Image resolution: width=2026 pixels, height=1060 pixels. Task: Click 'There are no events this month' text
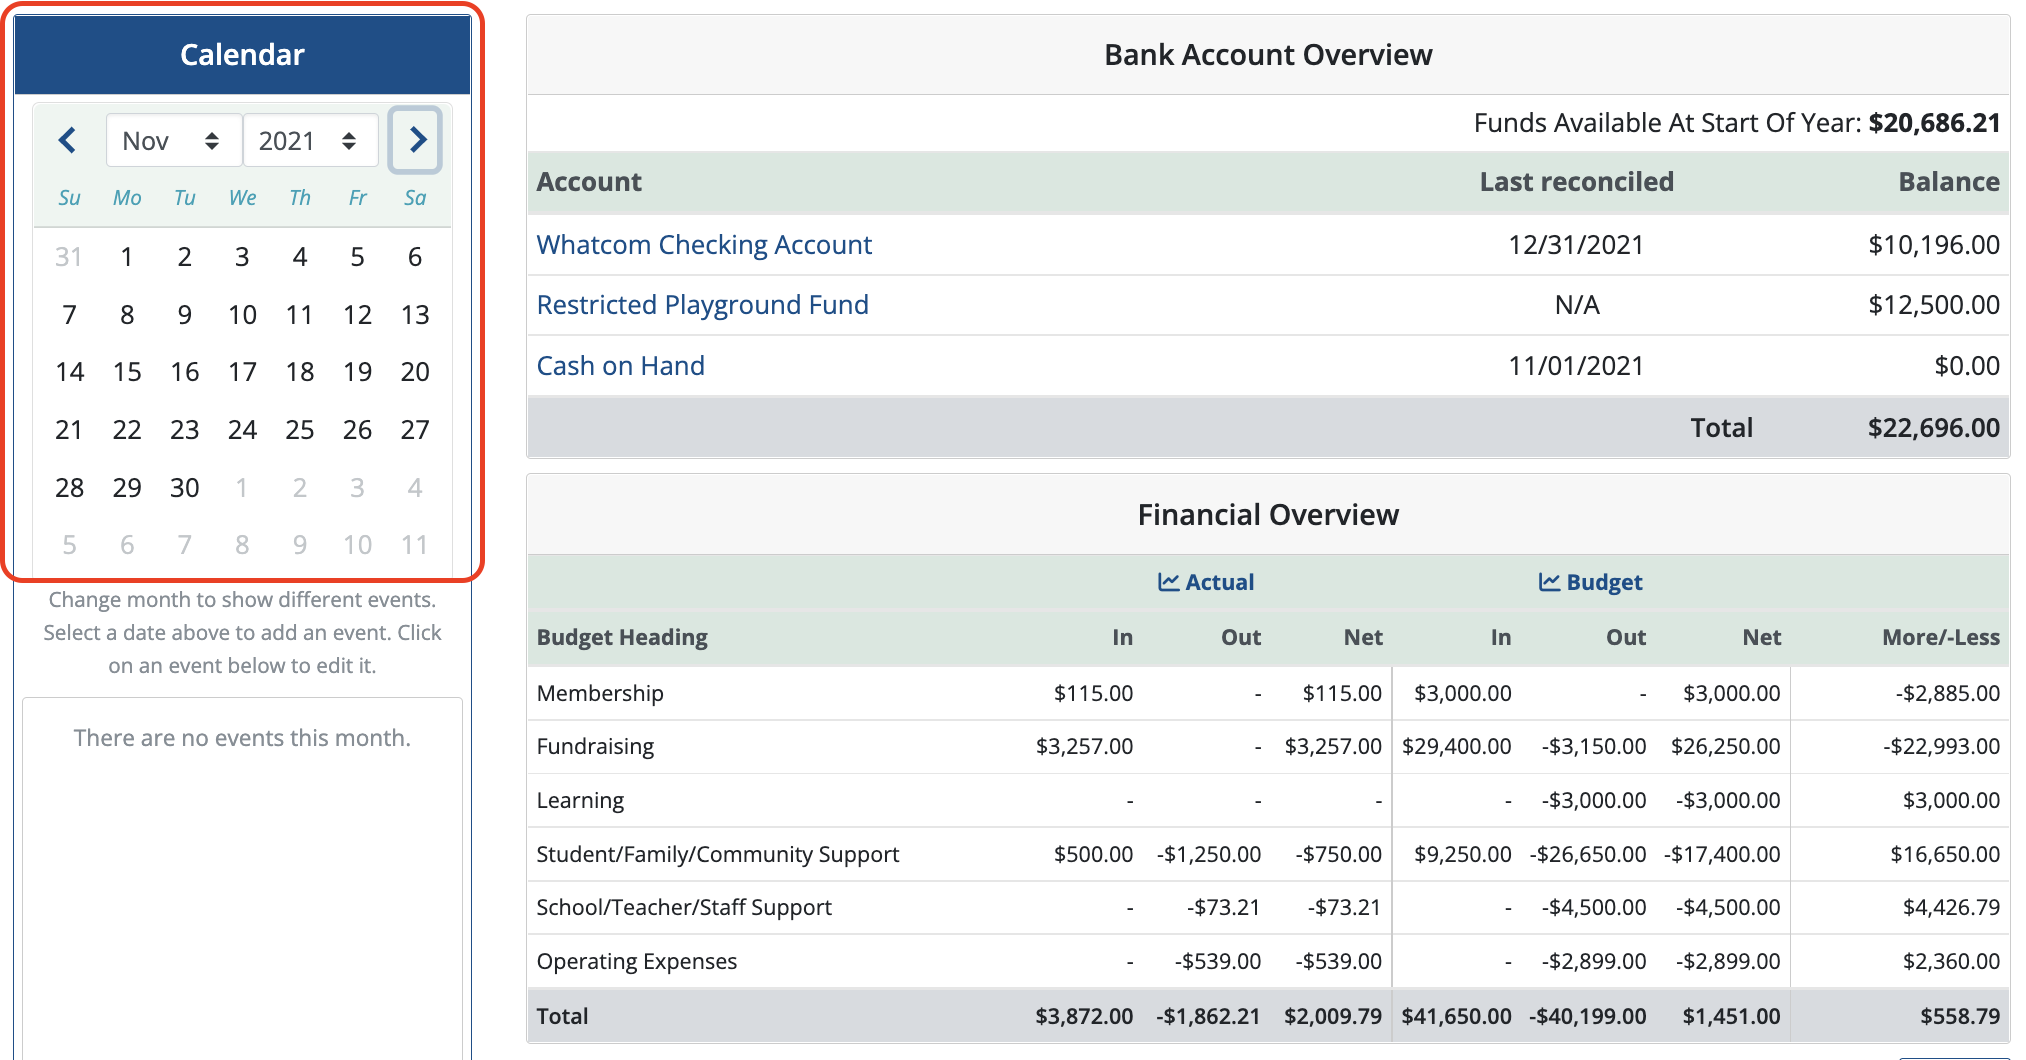(242, 738)
